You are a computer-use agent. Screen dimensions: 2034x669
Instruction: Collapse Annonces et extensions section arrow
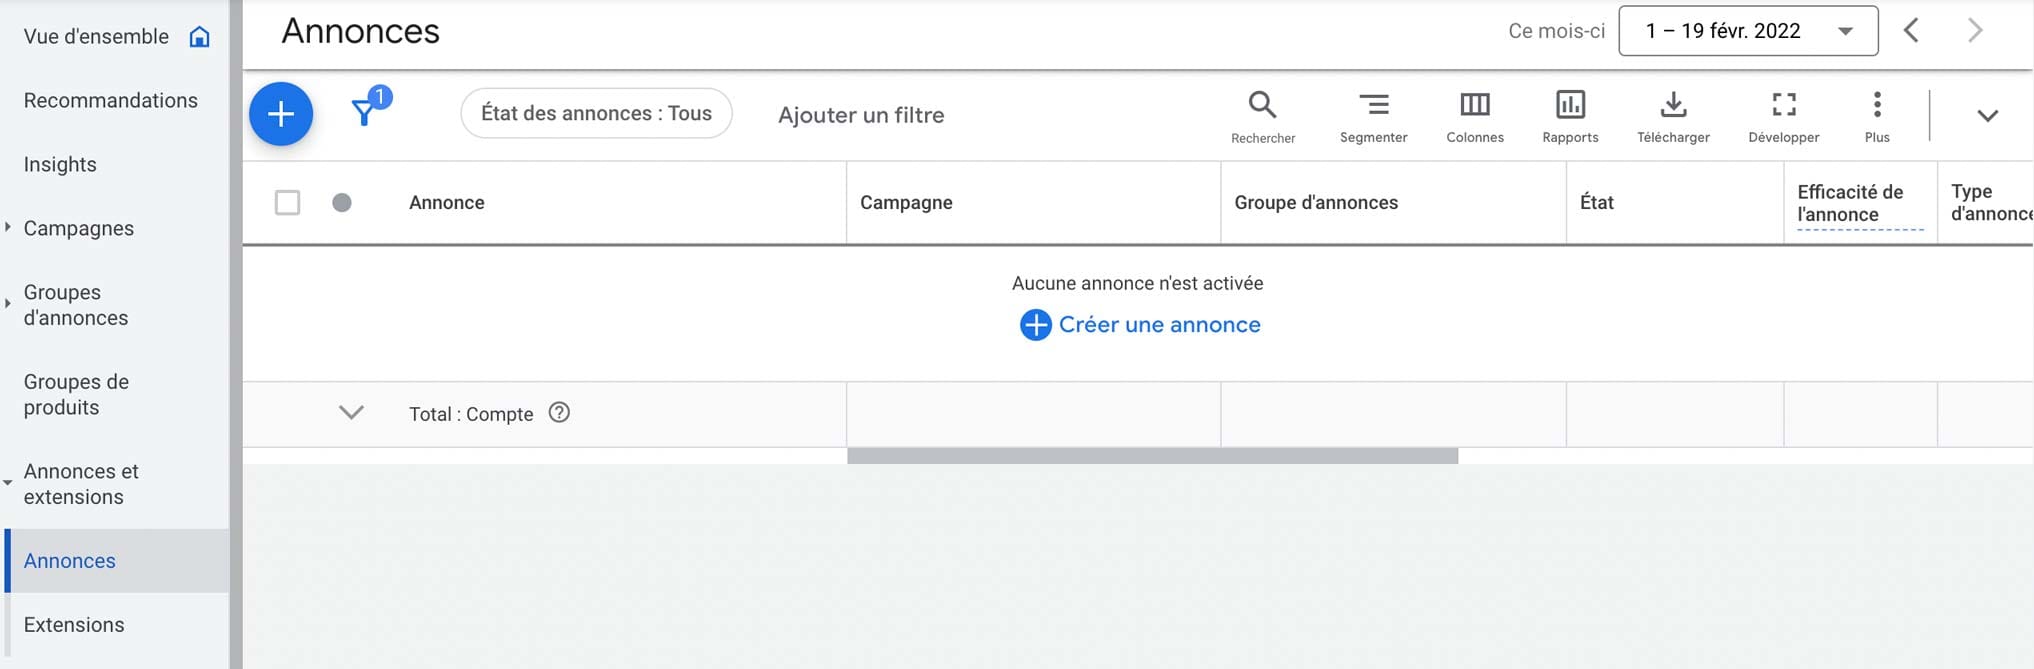pos(8,483)
